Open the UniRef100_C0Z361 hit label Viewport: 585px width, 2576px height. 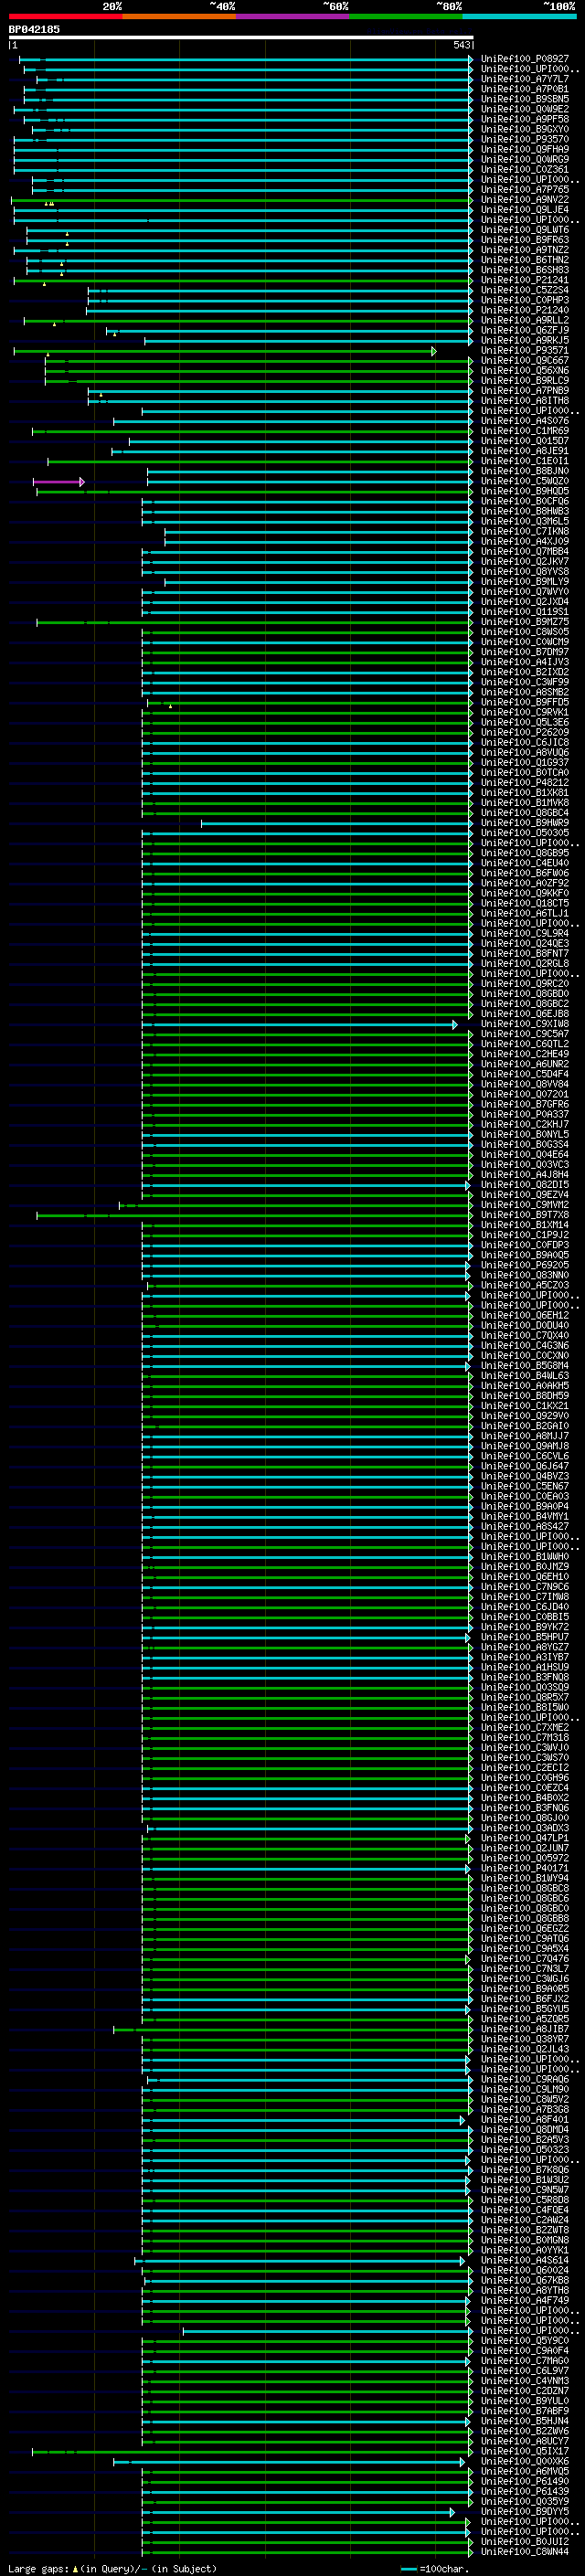point(525,170)
